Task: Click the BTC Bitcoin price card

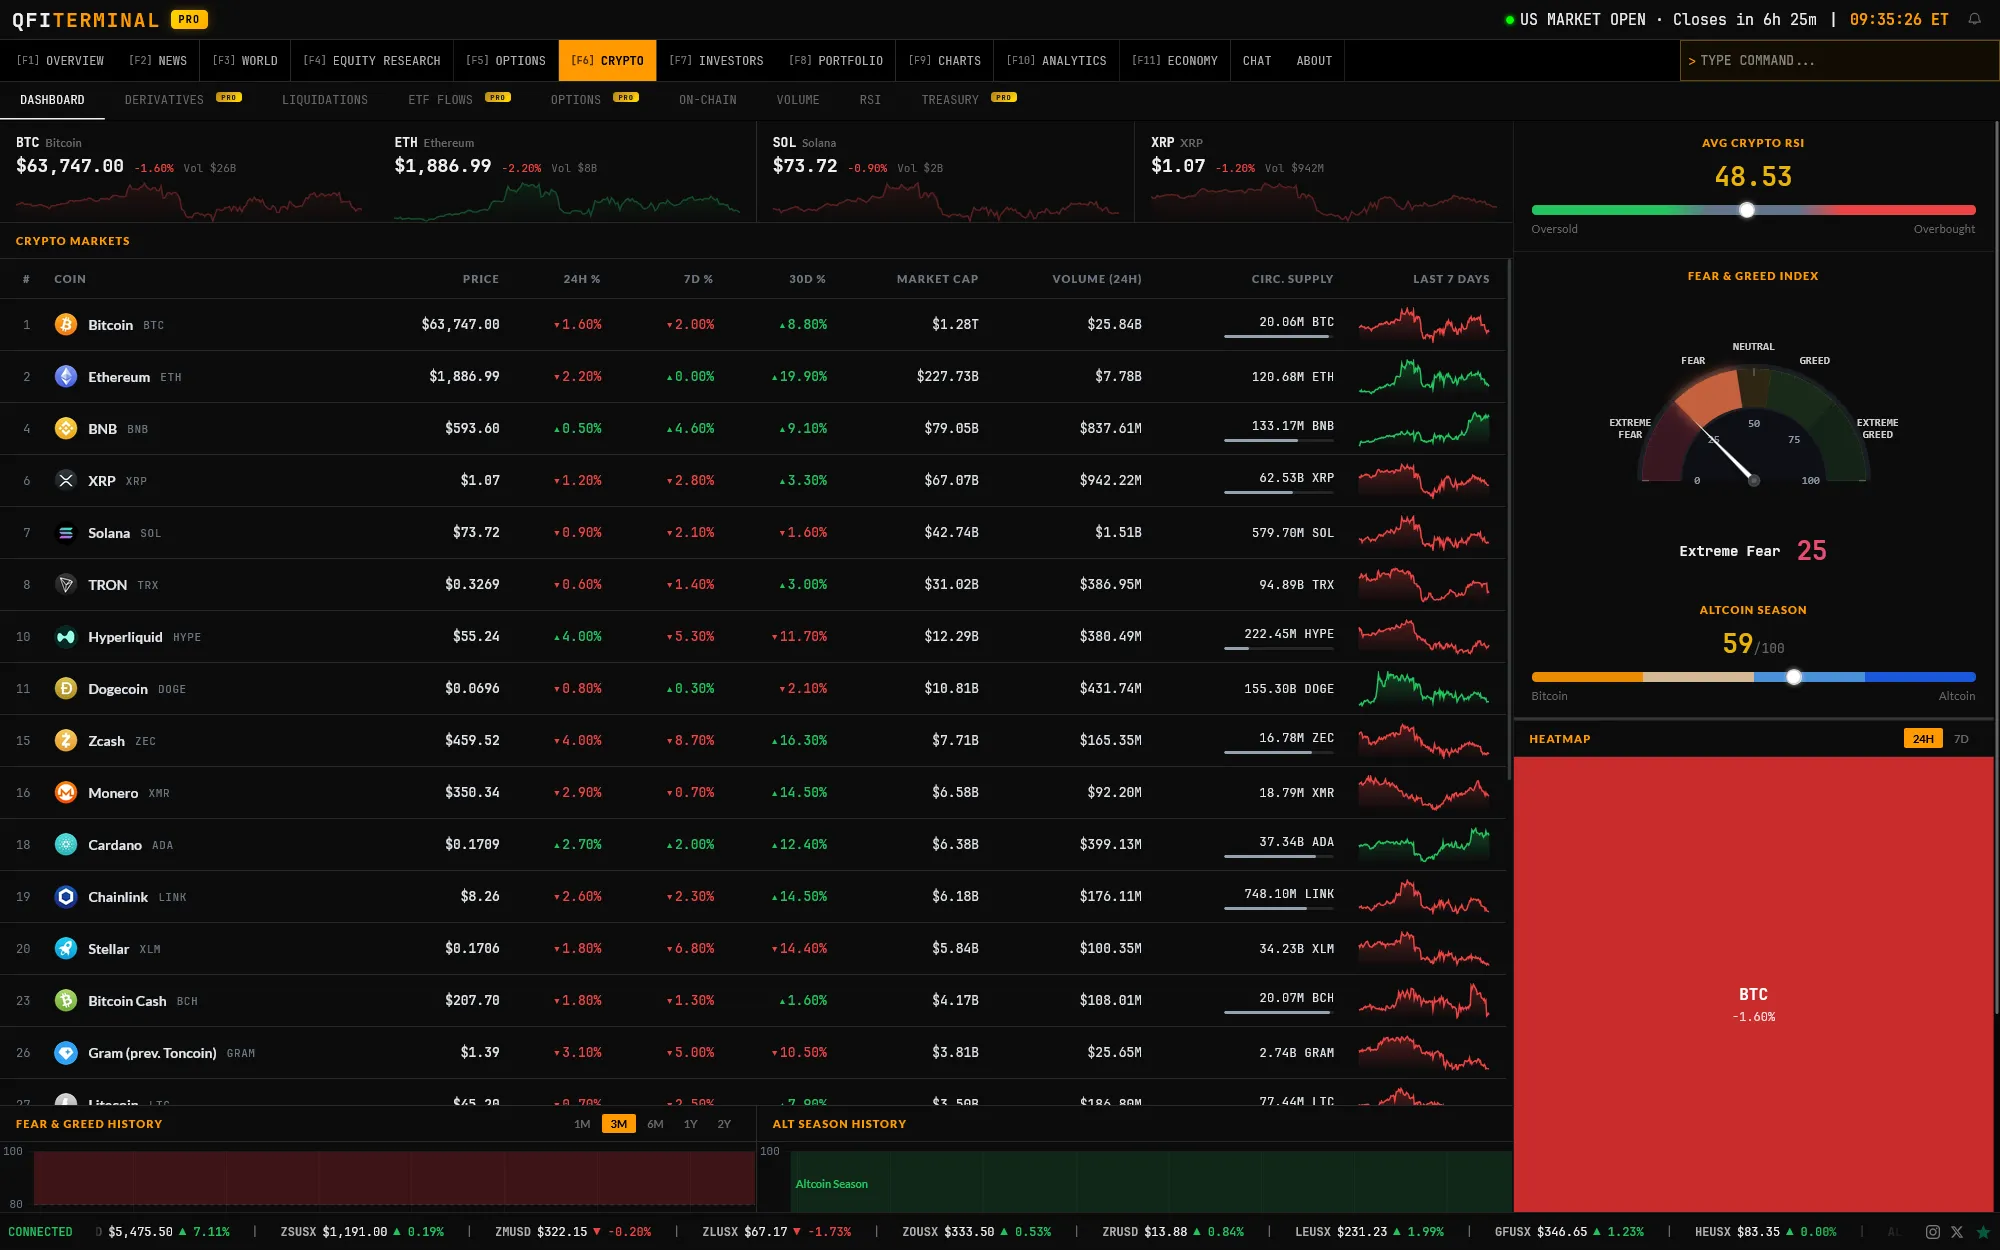Action: click(189, 172)
